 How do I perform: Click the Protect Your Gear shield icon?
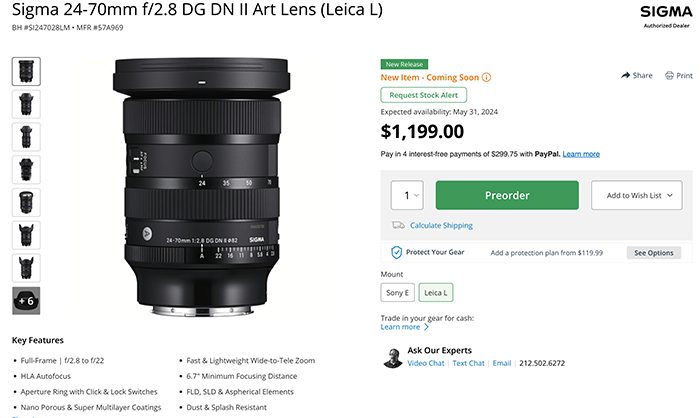[396, 253]
